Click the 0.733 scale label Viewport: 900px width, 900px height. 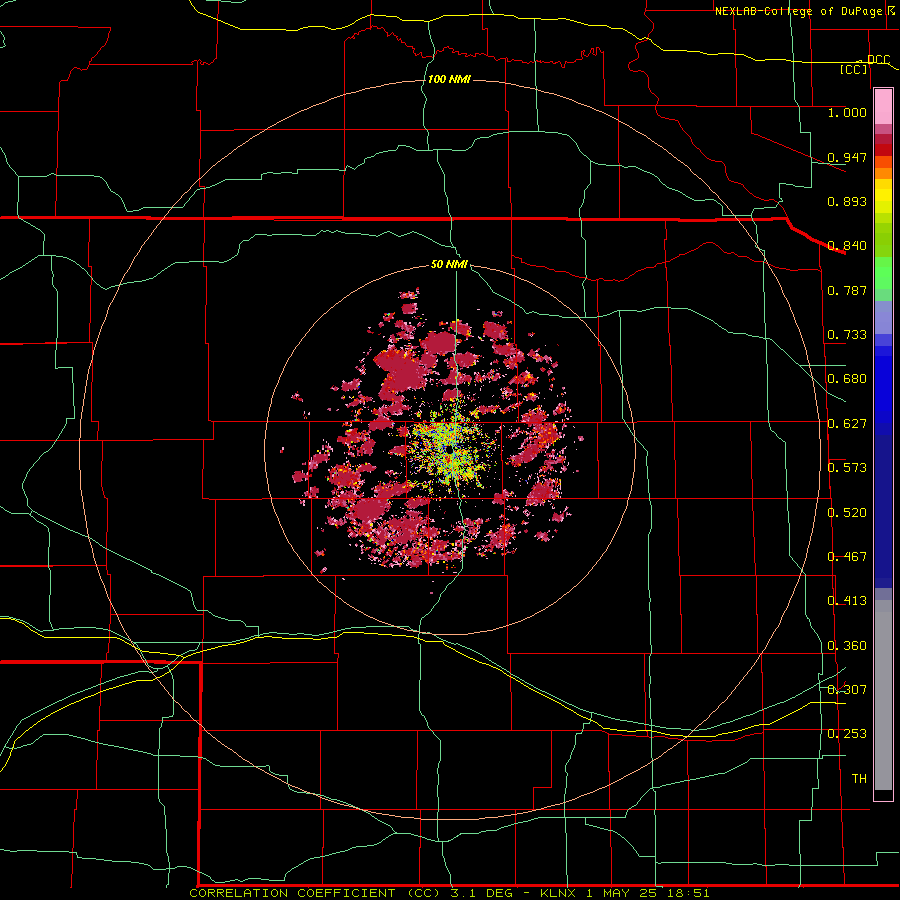[x=847, y=335]
